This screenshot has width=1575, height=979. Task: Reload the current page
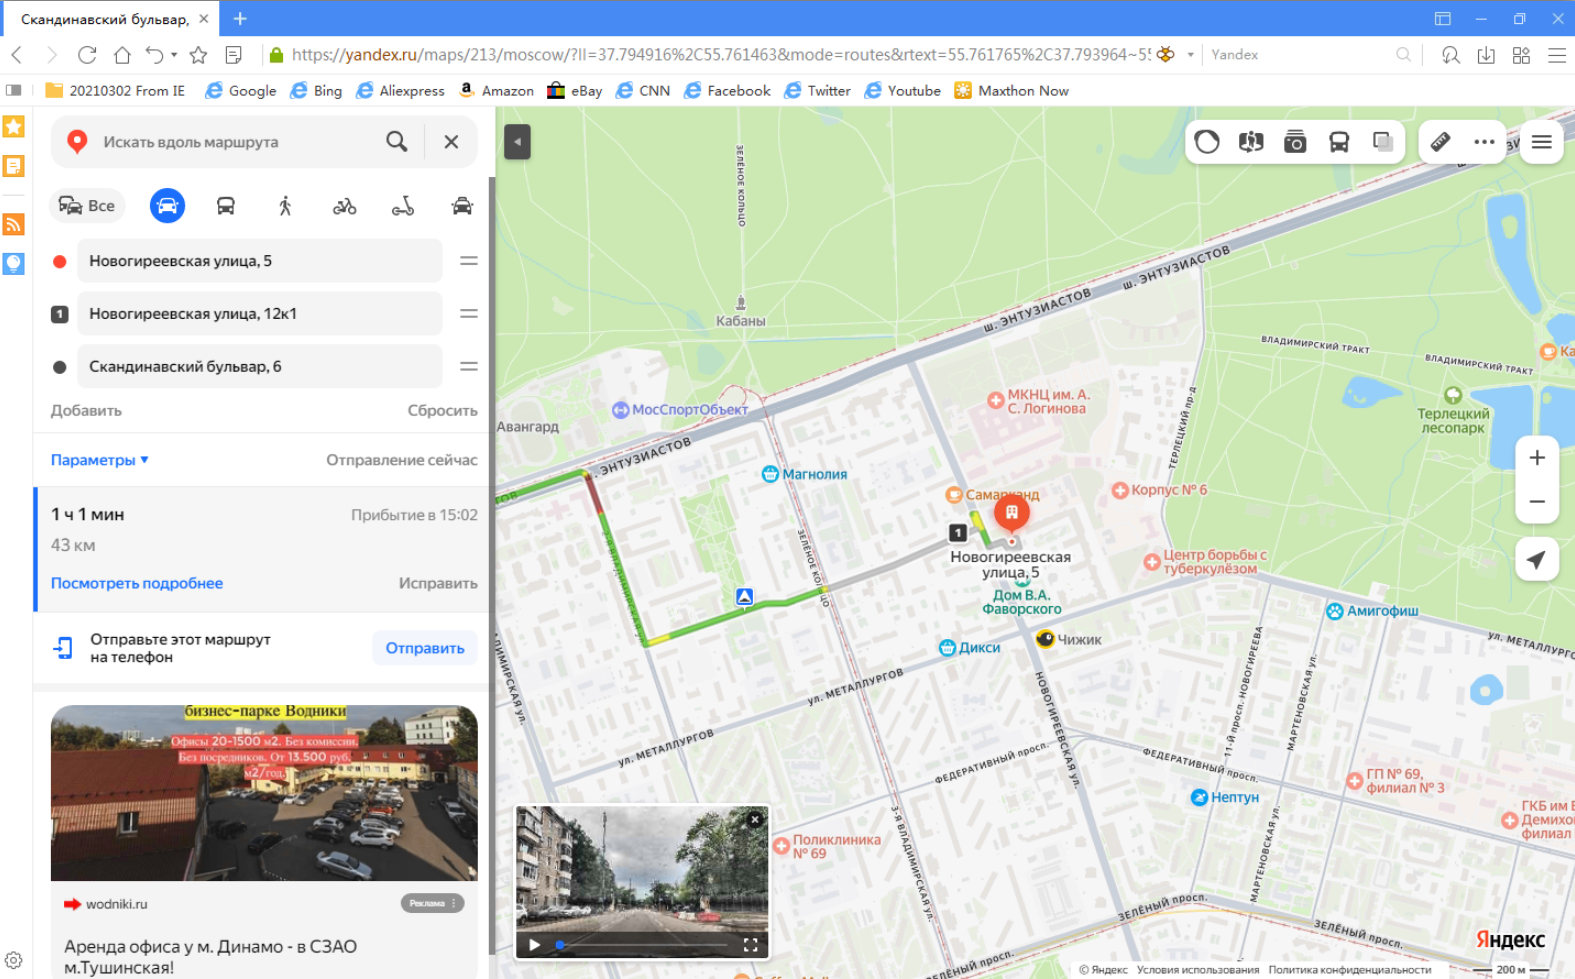click(x=87, y=55)
